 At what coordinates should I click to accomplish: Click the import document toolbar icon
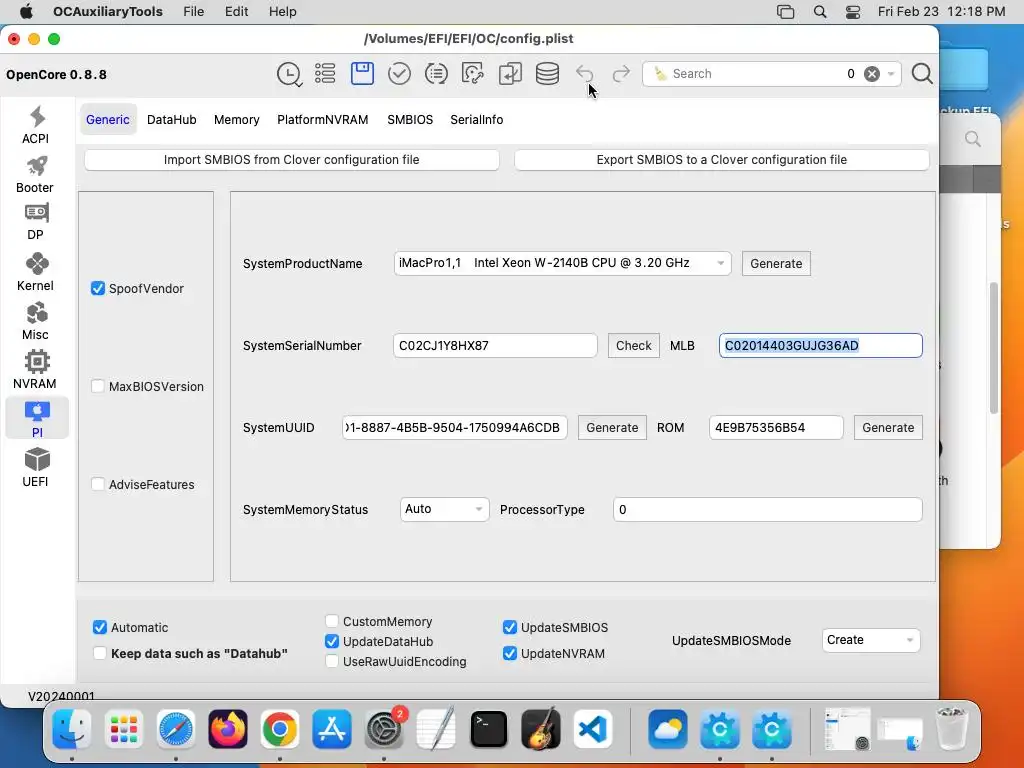(x=510, y=74)
